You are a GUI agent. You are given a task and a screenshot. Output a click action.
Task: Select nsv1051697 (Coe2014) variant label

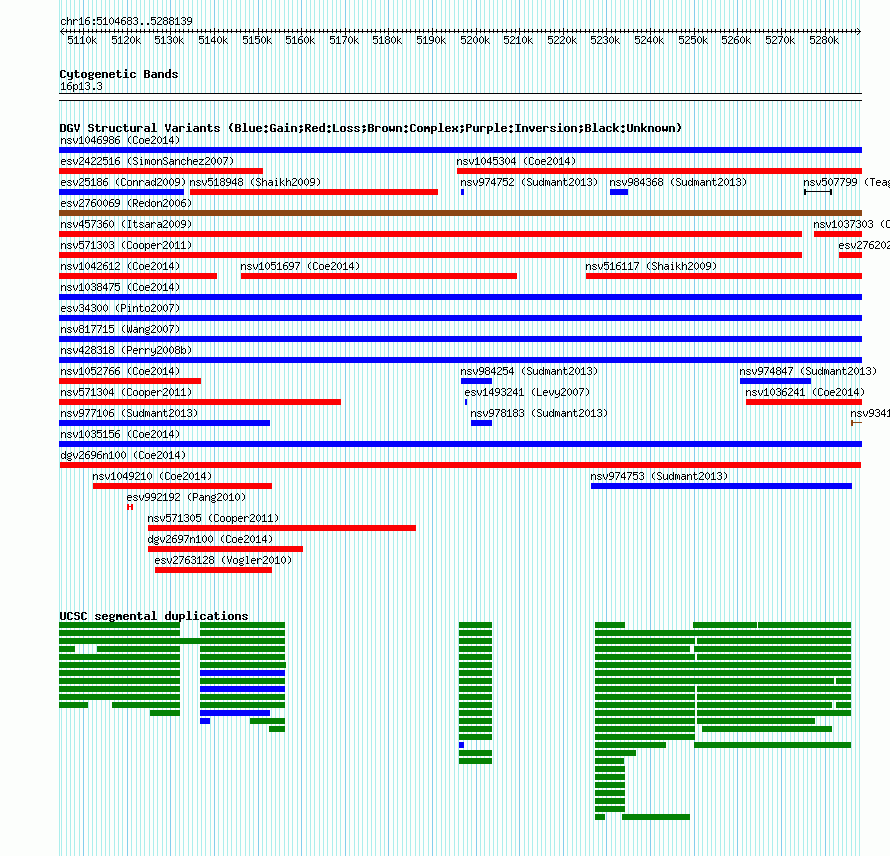tap(300, 266)
